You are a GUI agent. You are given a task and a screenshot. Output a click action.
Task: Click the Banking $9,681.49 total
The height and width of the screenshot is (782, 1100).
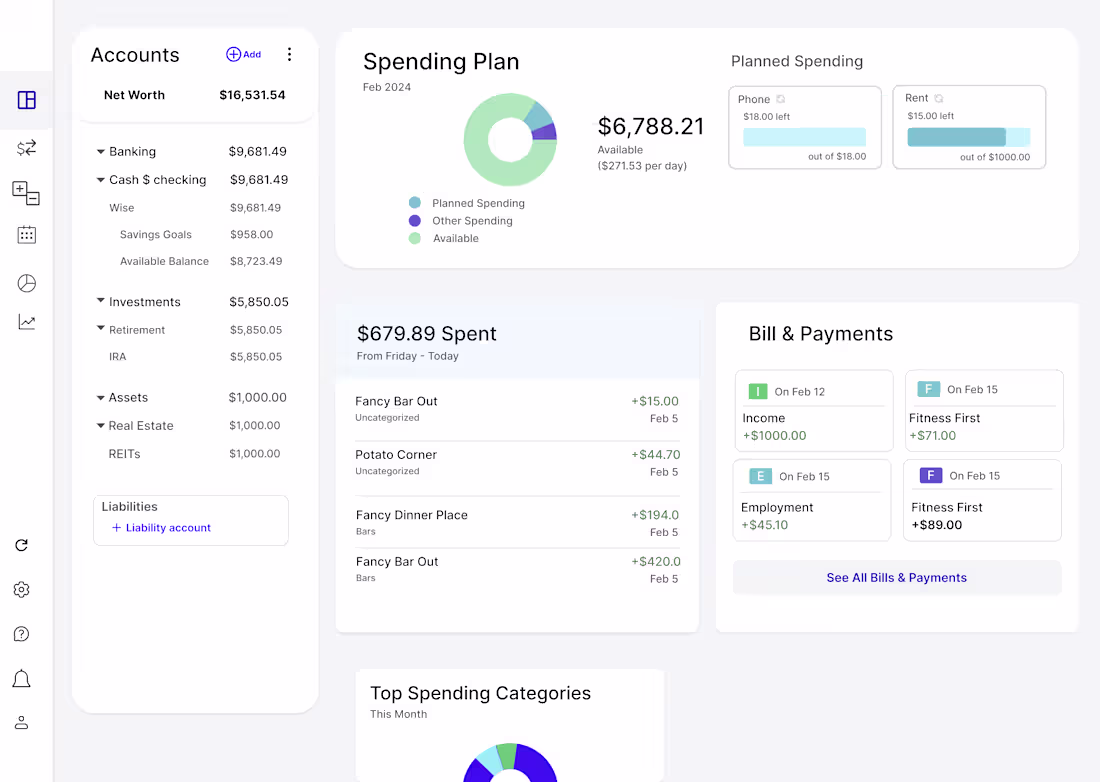pos(257,151)
